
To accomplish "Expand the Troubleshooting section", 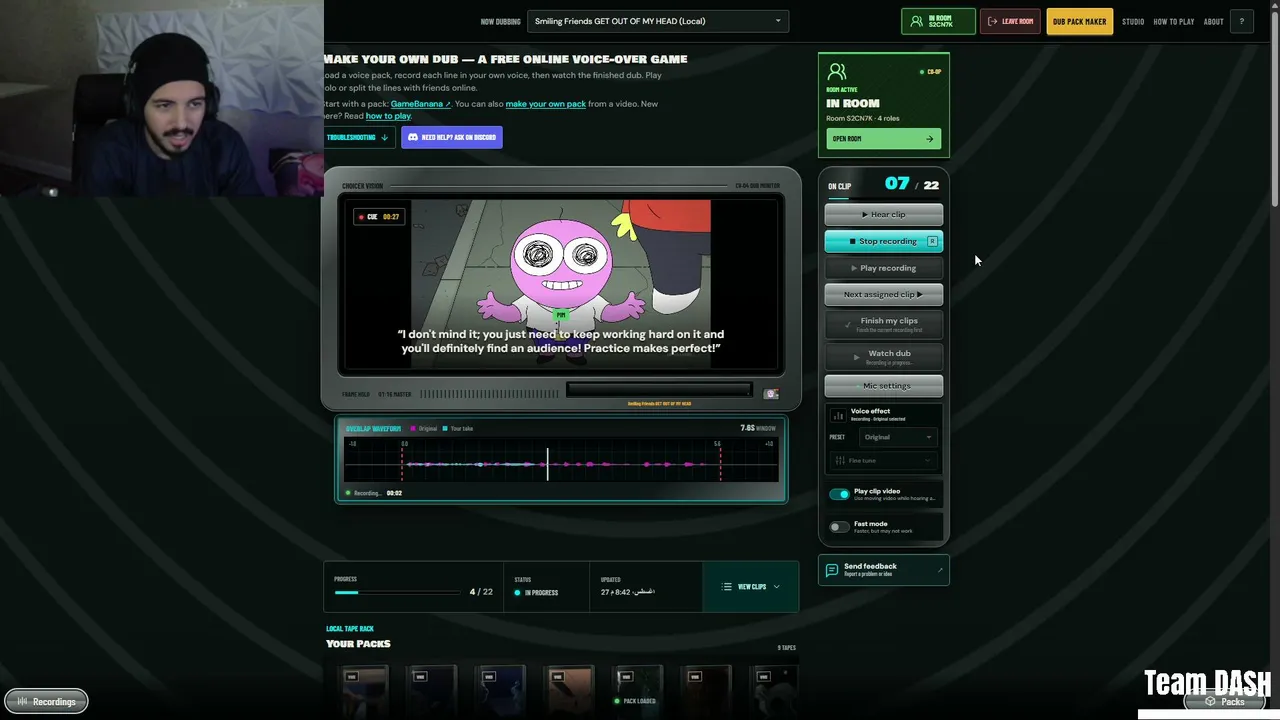I will click(x=358, y=137).
